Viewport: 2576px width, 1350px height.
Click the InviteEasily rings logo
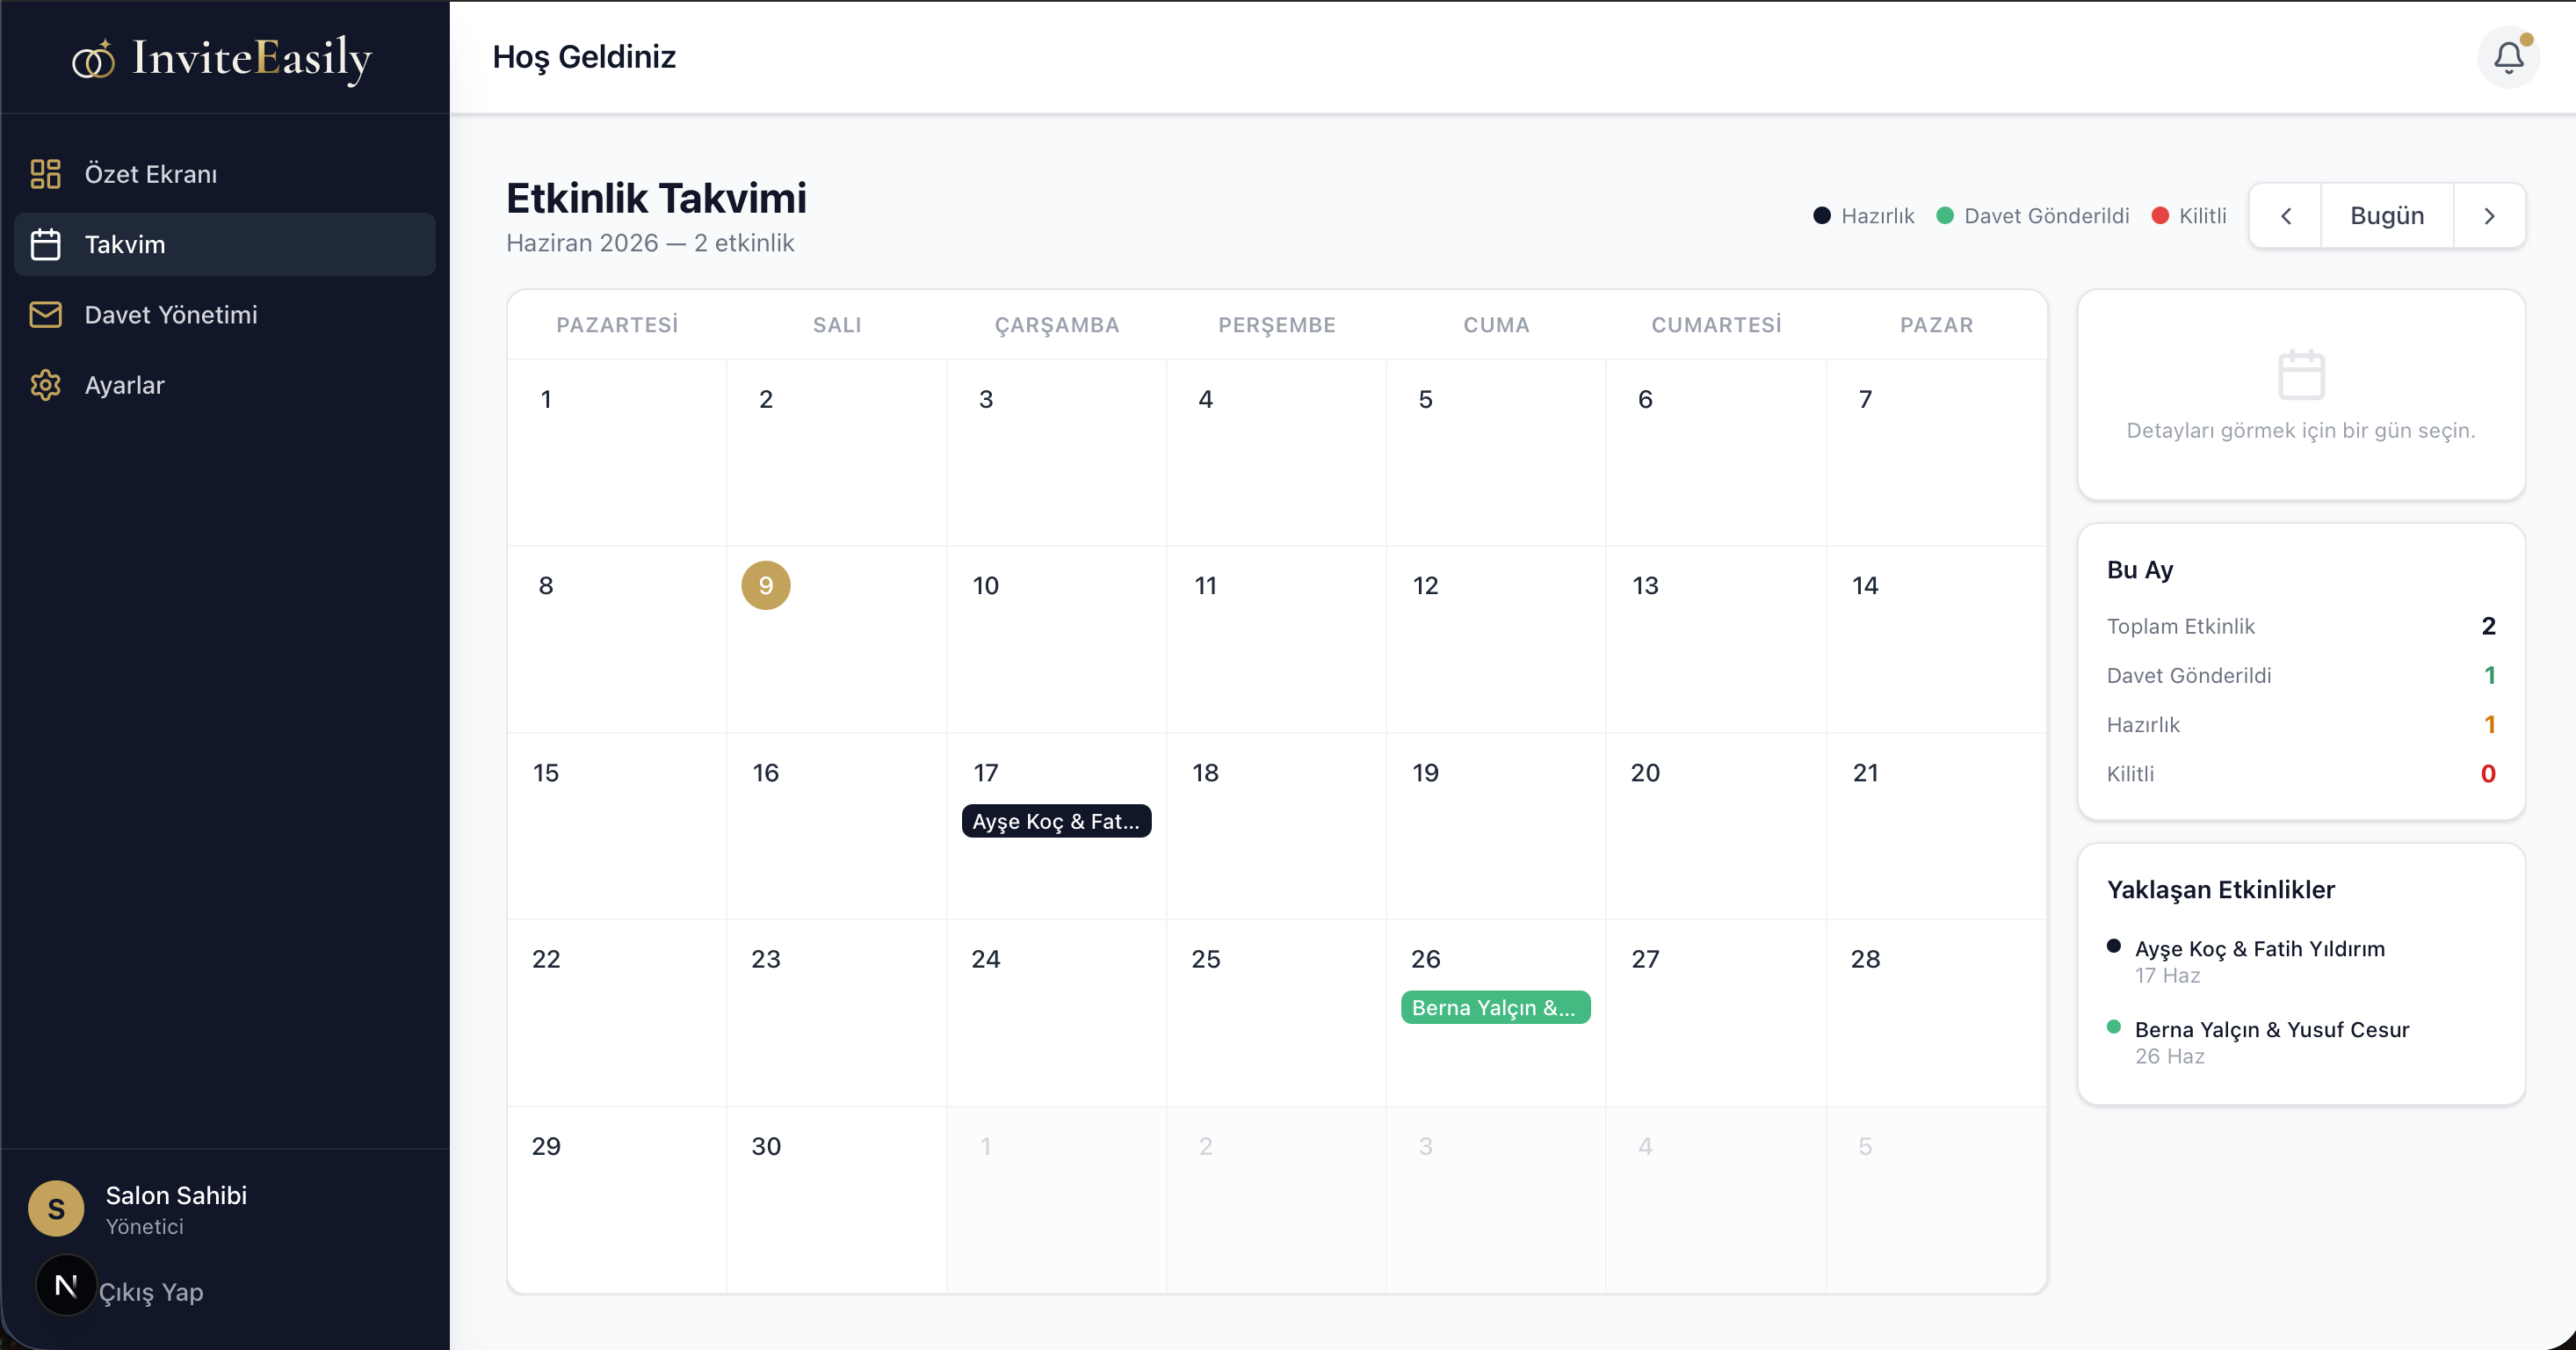point(93,59)
